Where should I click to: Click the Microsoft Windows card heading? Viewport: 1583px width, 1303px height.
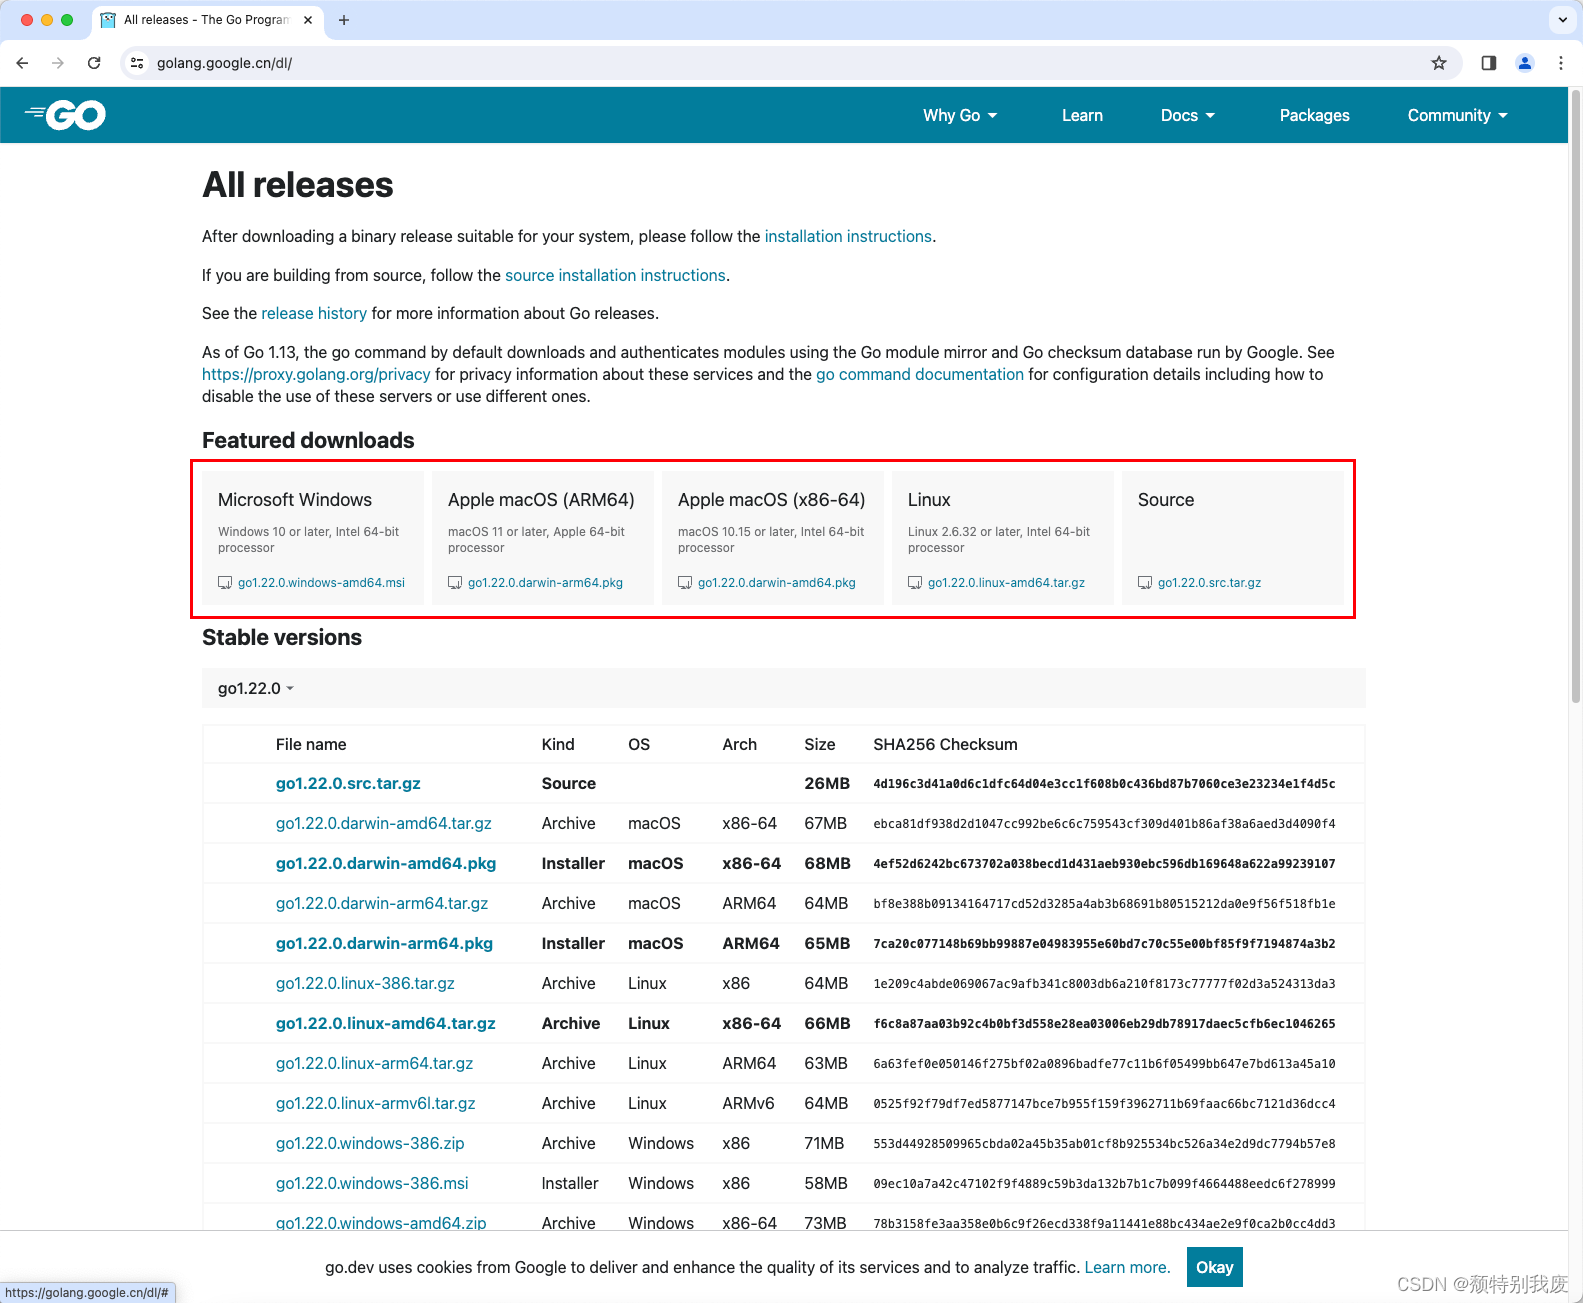tap(295, 500)
